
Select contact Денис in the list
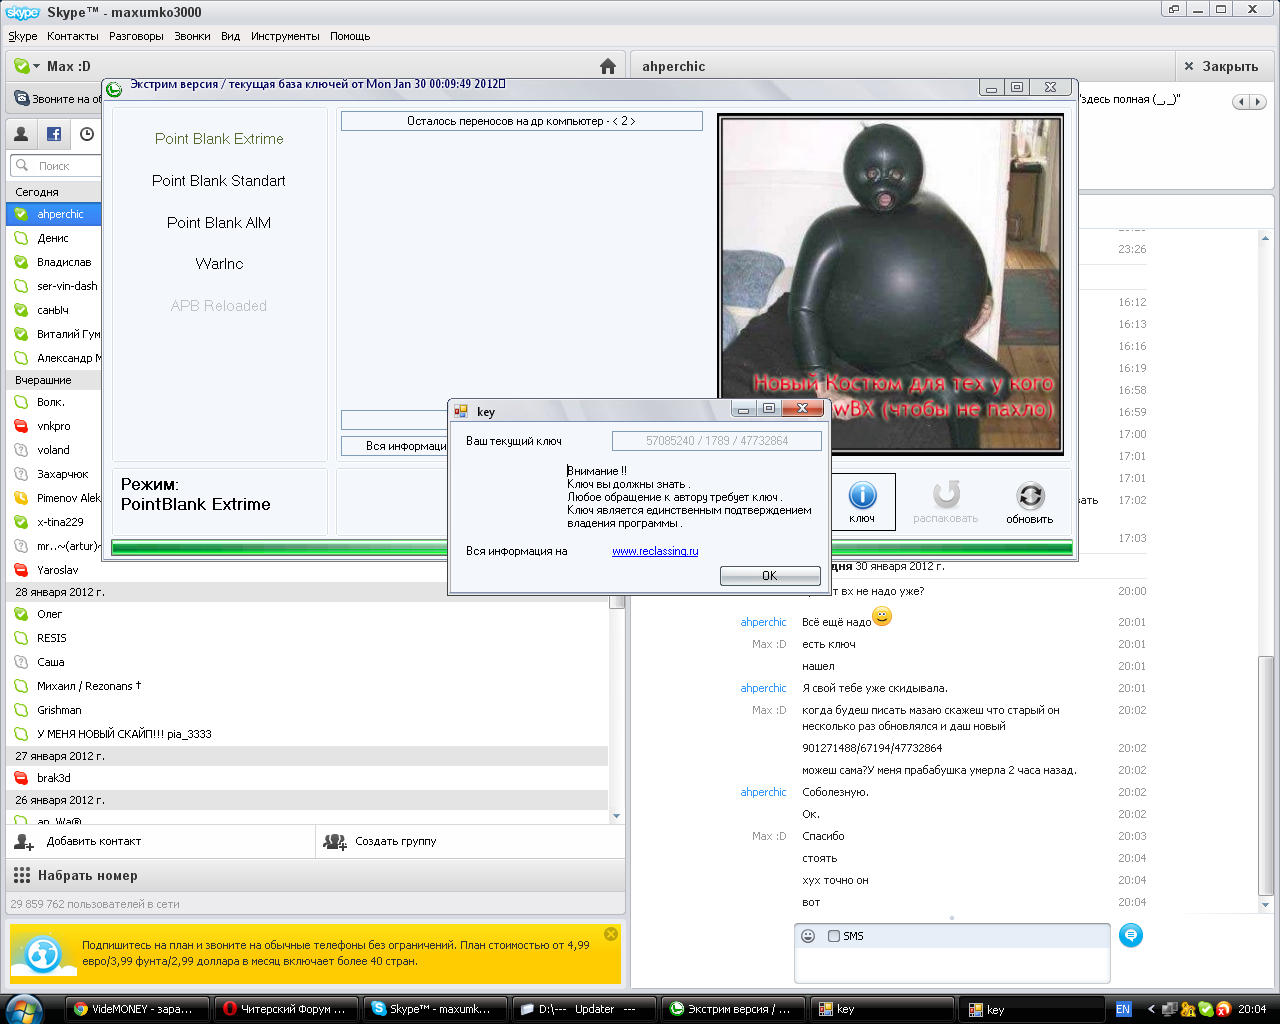click(54, 238)
